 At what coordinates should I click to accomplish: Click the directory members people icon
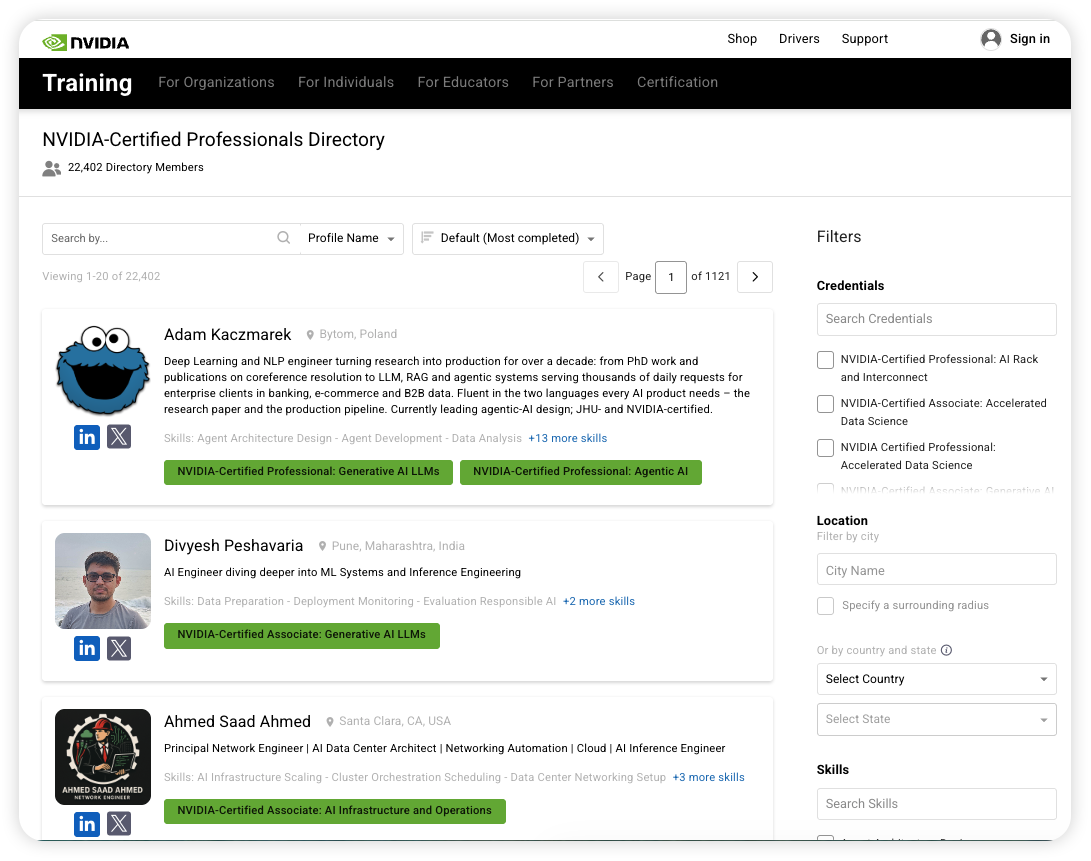[x=51, y=168]
